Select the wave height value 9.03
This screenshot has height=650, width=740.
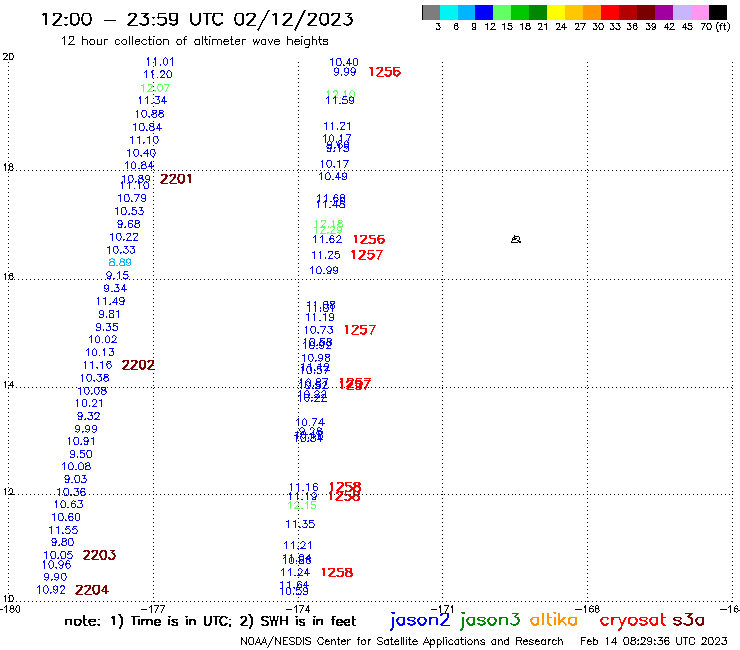tap(76, 479)
